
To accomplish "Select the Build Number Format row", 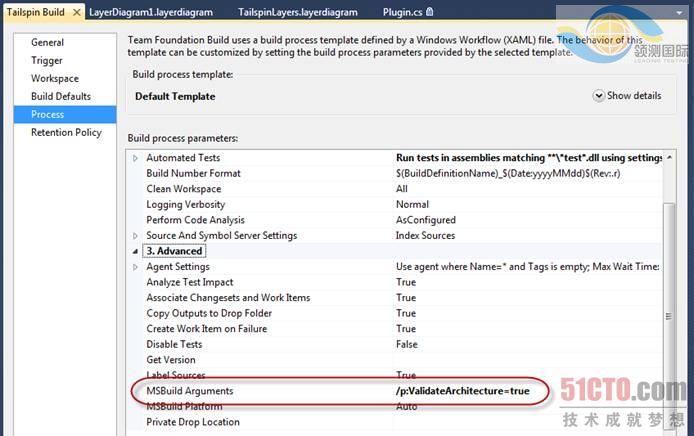I will [x=193, y=174].
